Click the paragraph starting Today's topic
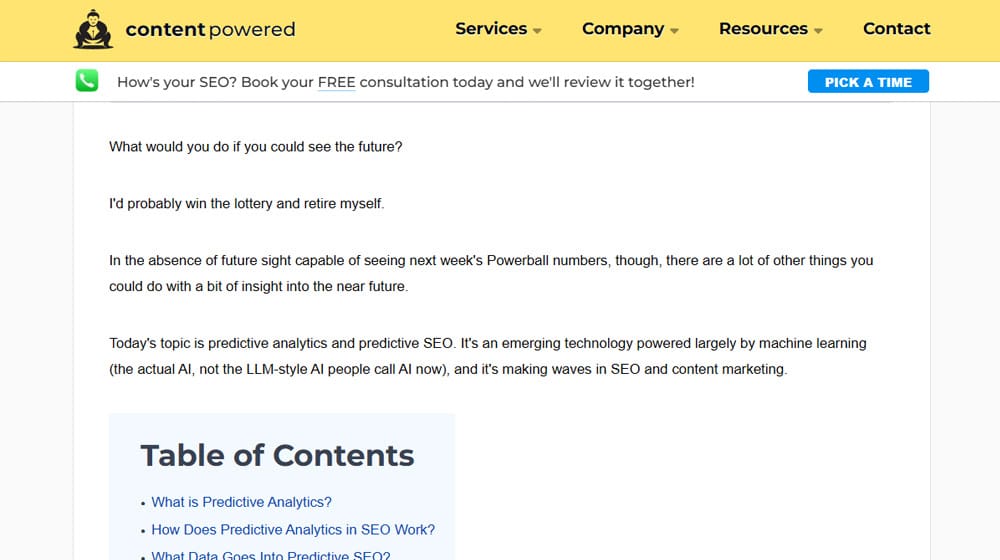Screen dimensions: 1000x560 point(488,356)
